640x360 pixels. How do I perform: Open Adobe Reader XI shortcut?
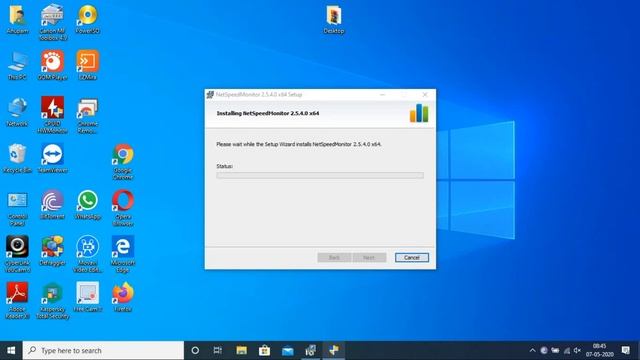[x=17, y=301]
